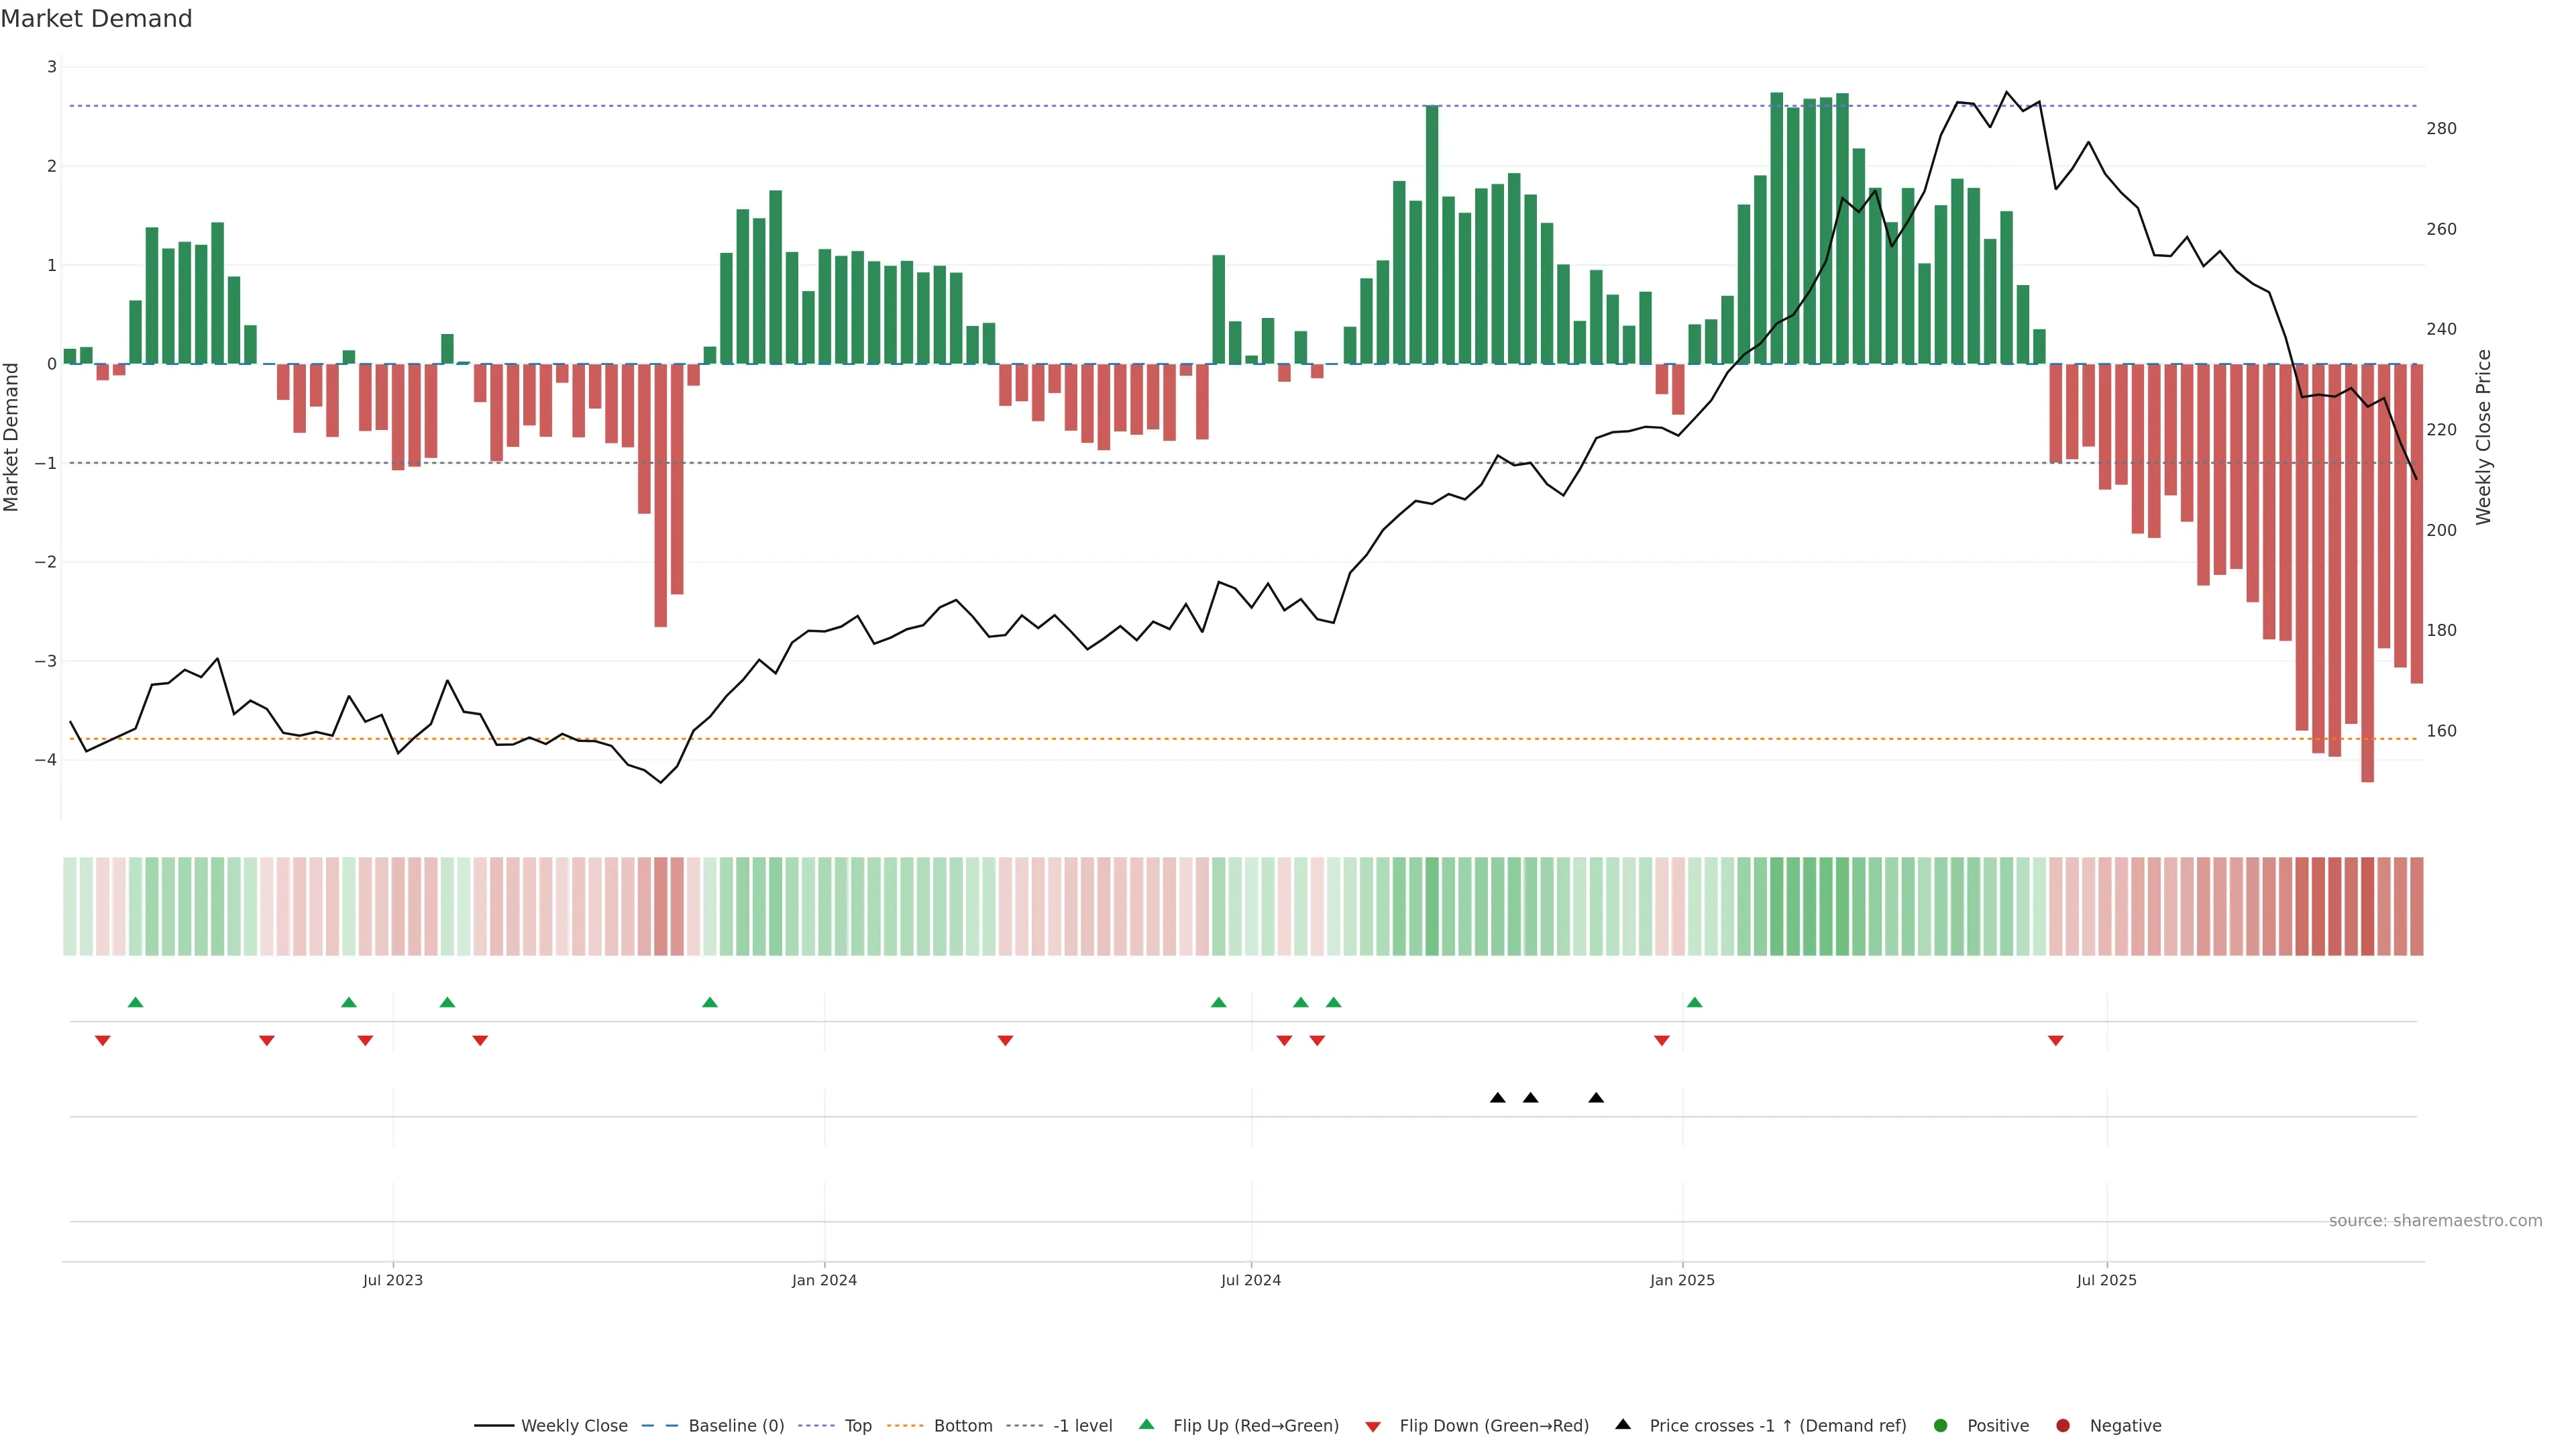
Task: Click green Flip Up legend triangle icon
Action: click(1147, 1425)
